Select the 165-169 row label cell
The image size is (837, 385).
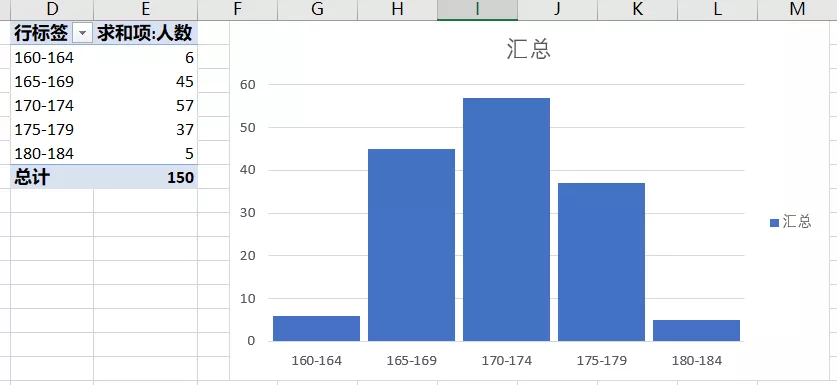point(52,82)
